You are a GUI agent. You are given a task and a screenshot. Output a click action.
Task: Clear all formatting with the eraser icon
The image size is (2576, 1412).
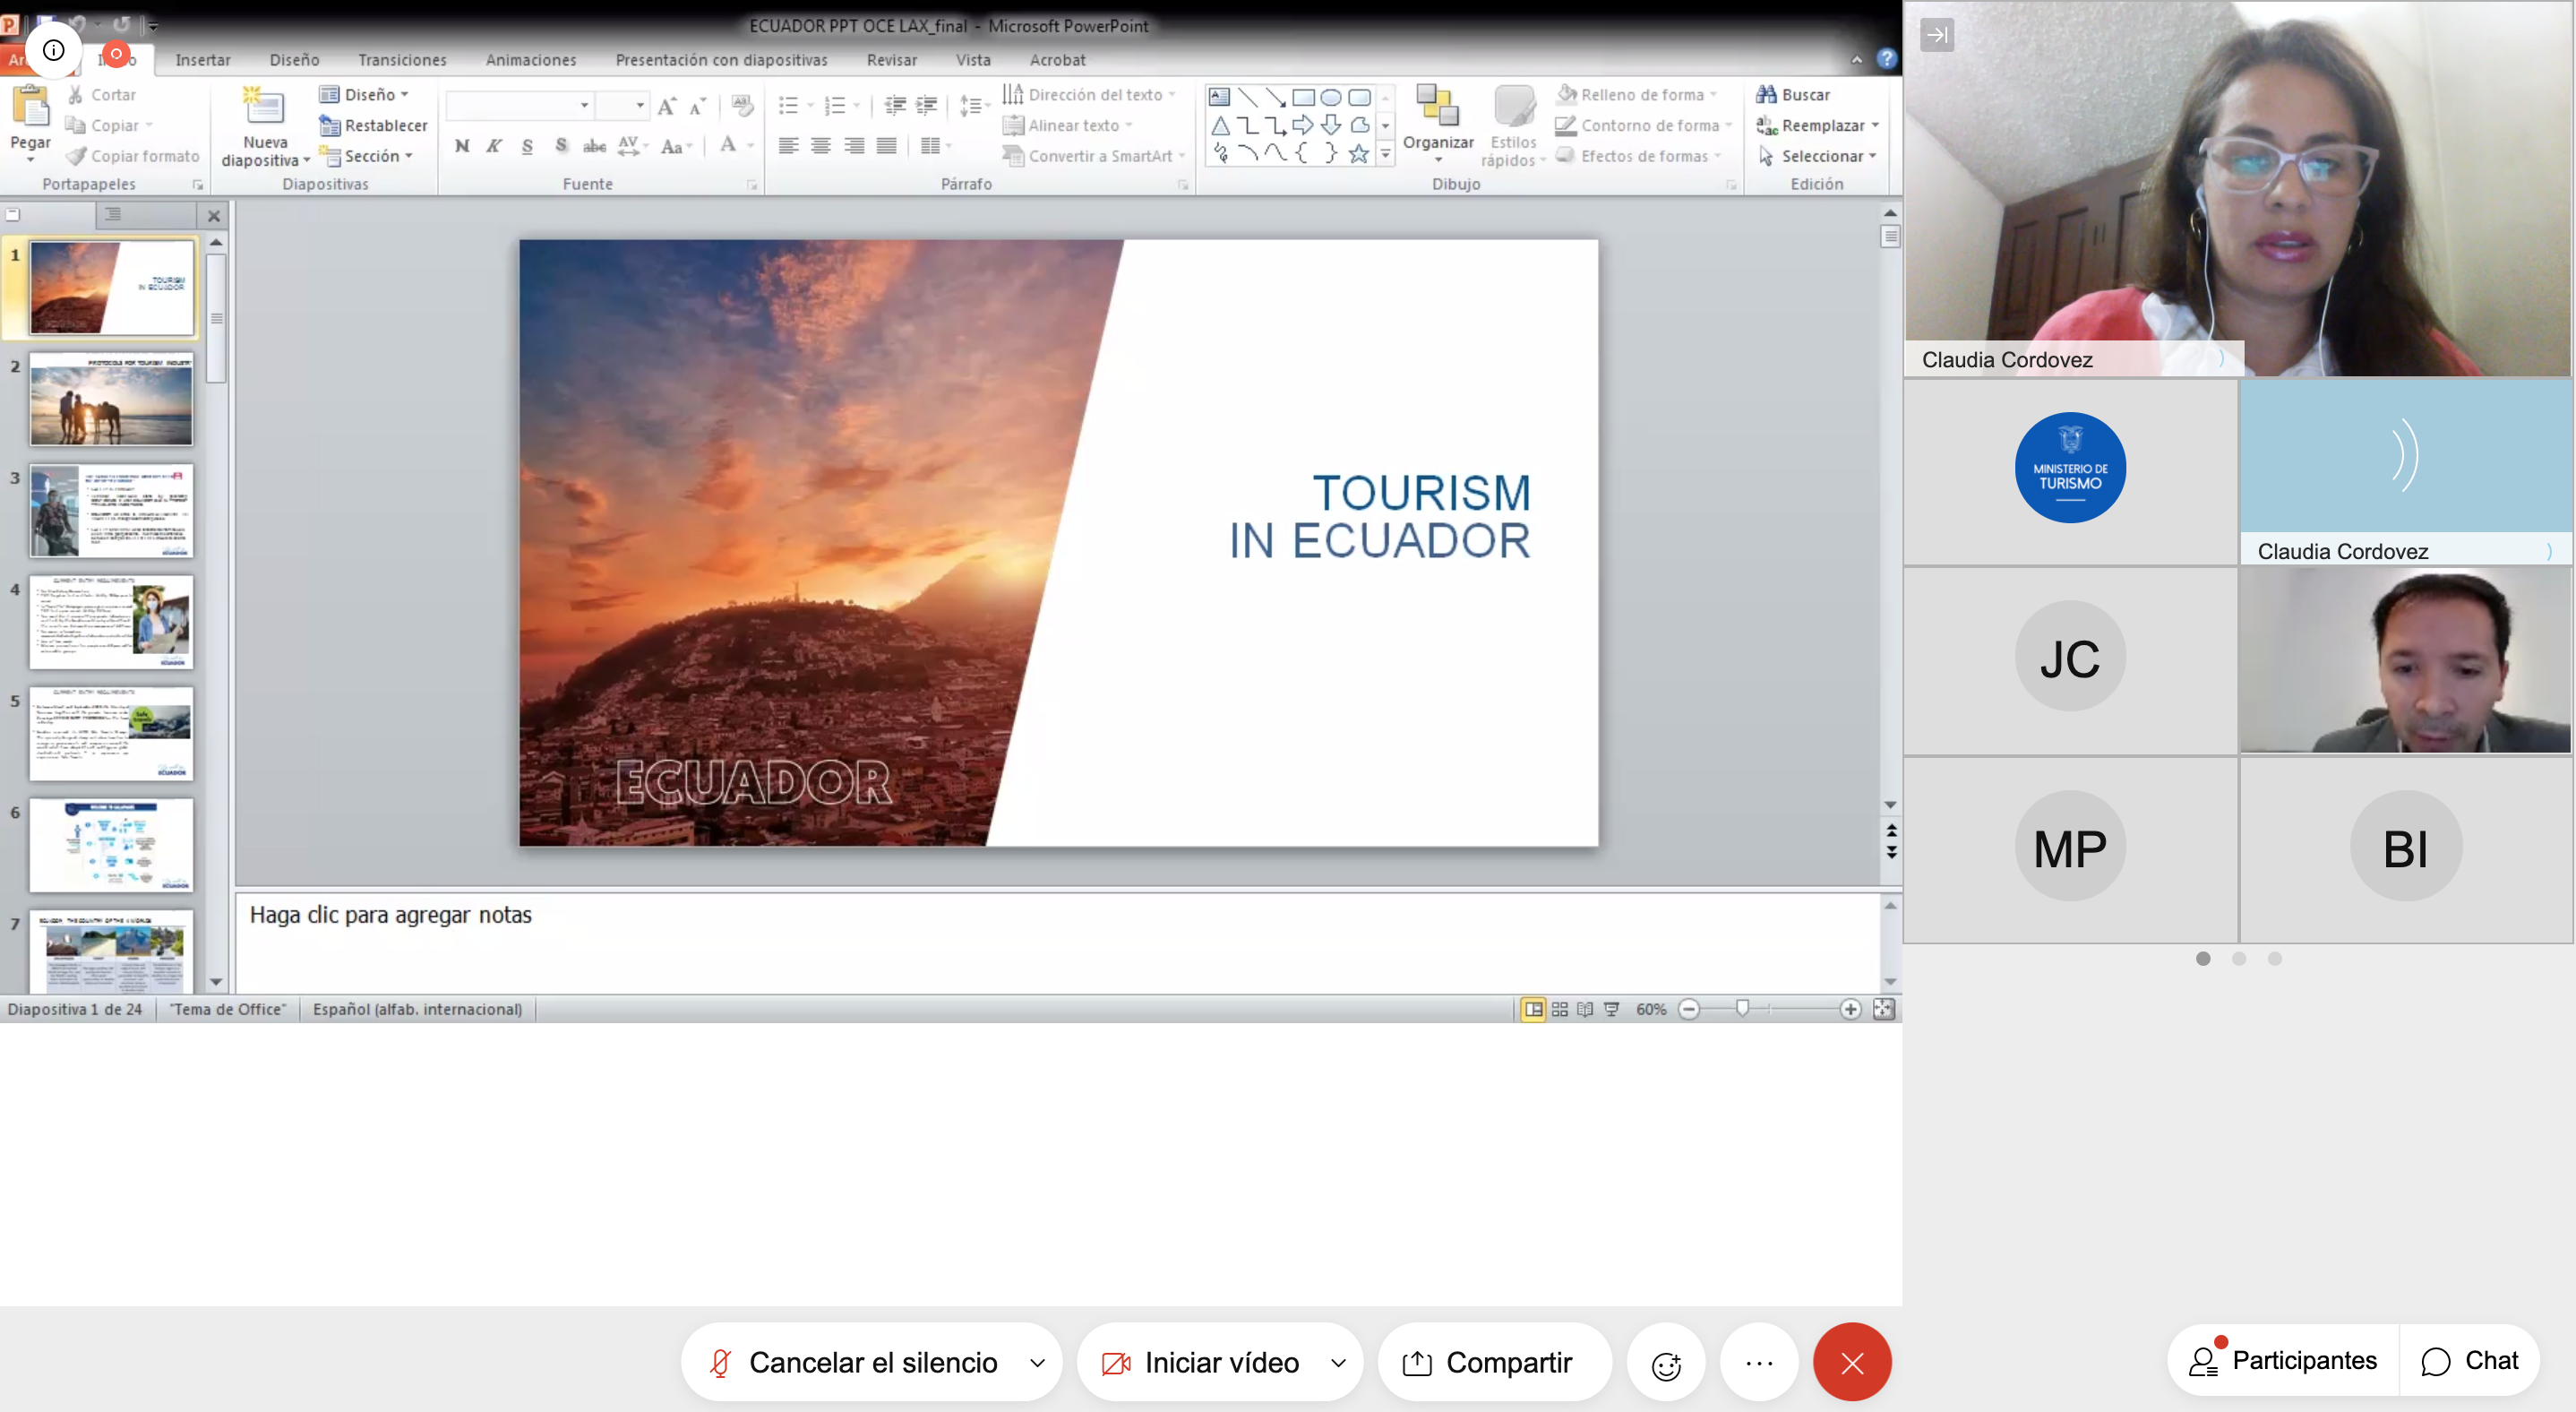pos(742,105)
